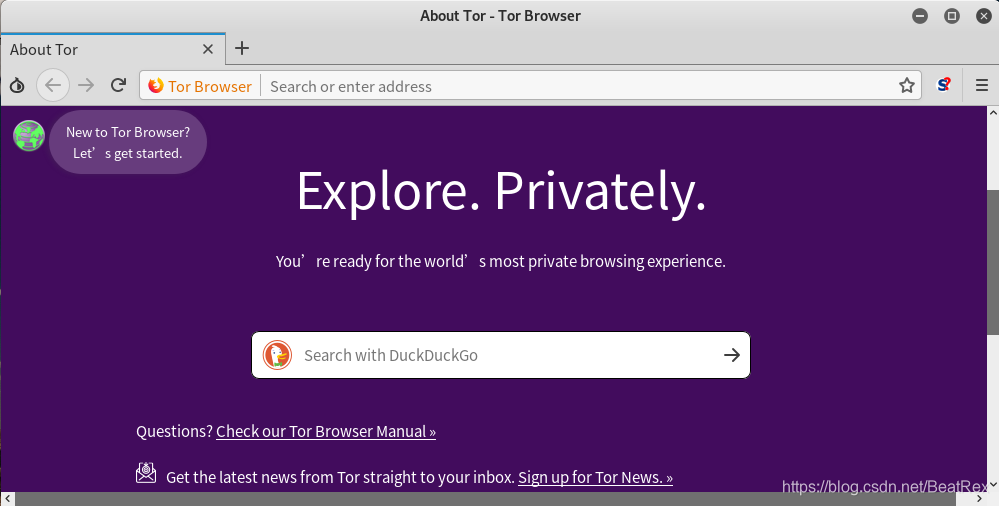The width and height of the screenshot is (999, 506).
Task: Go back one page
Action: 53,85
